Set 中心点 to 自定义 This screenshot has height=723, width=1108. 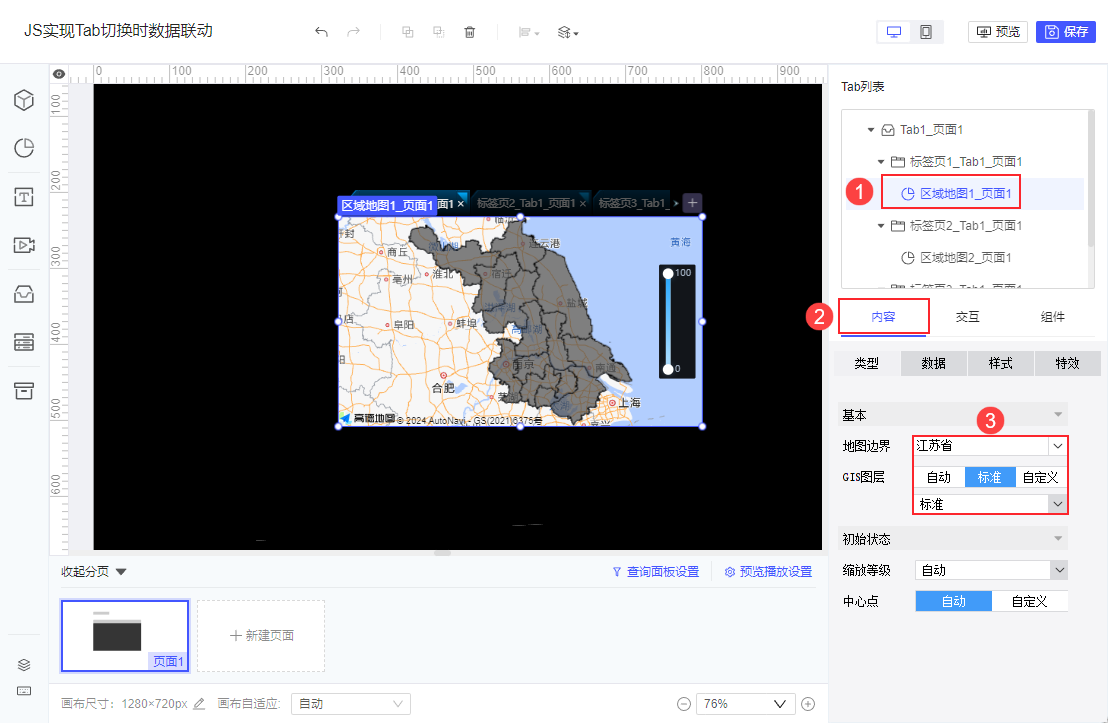click(x=1030, y=600)
